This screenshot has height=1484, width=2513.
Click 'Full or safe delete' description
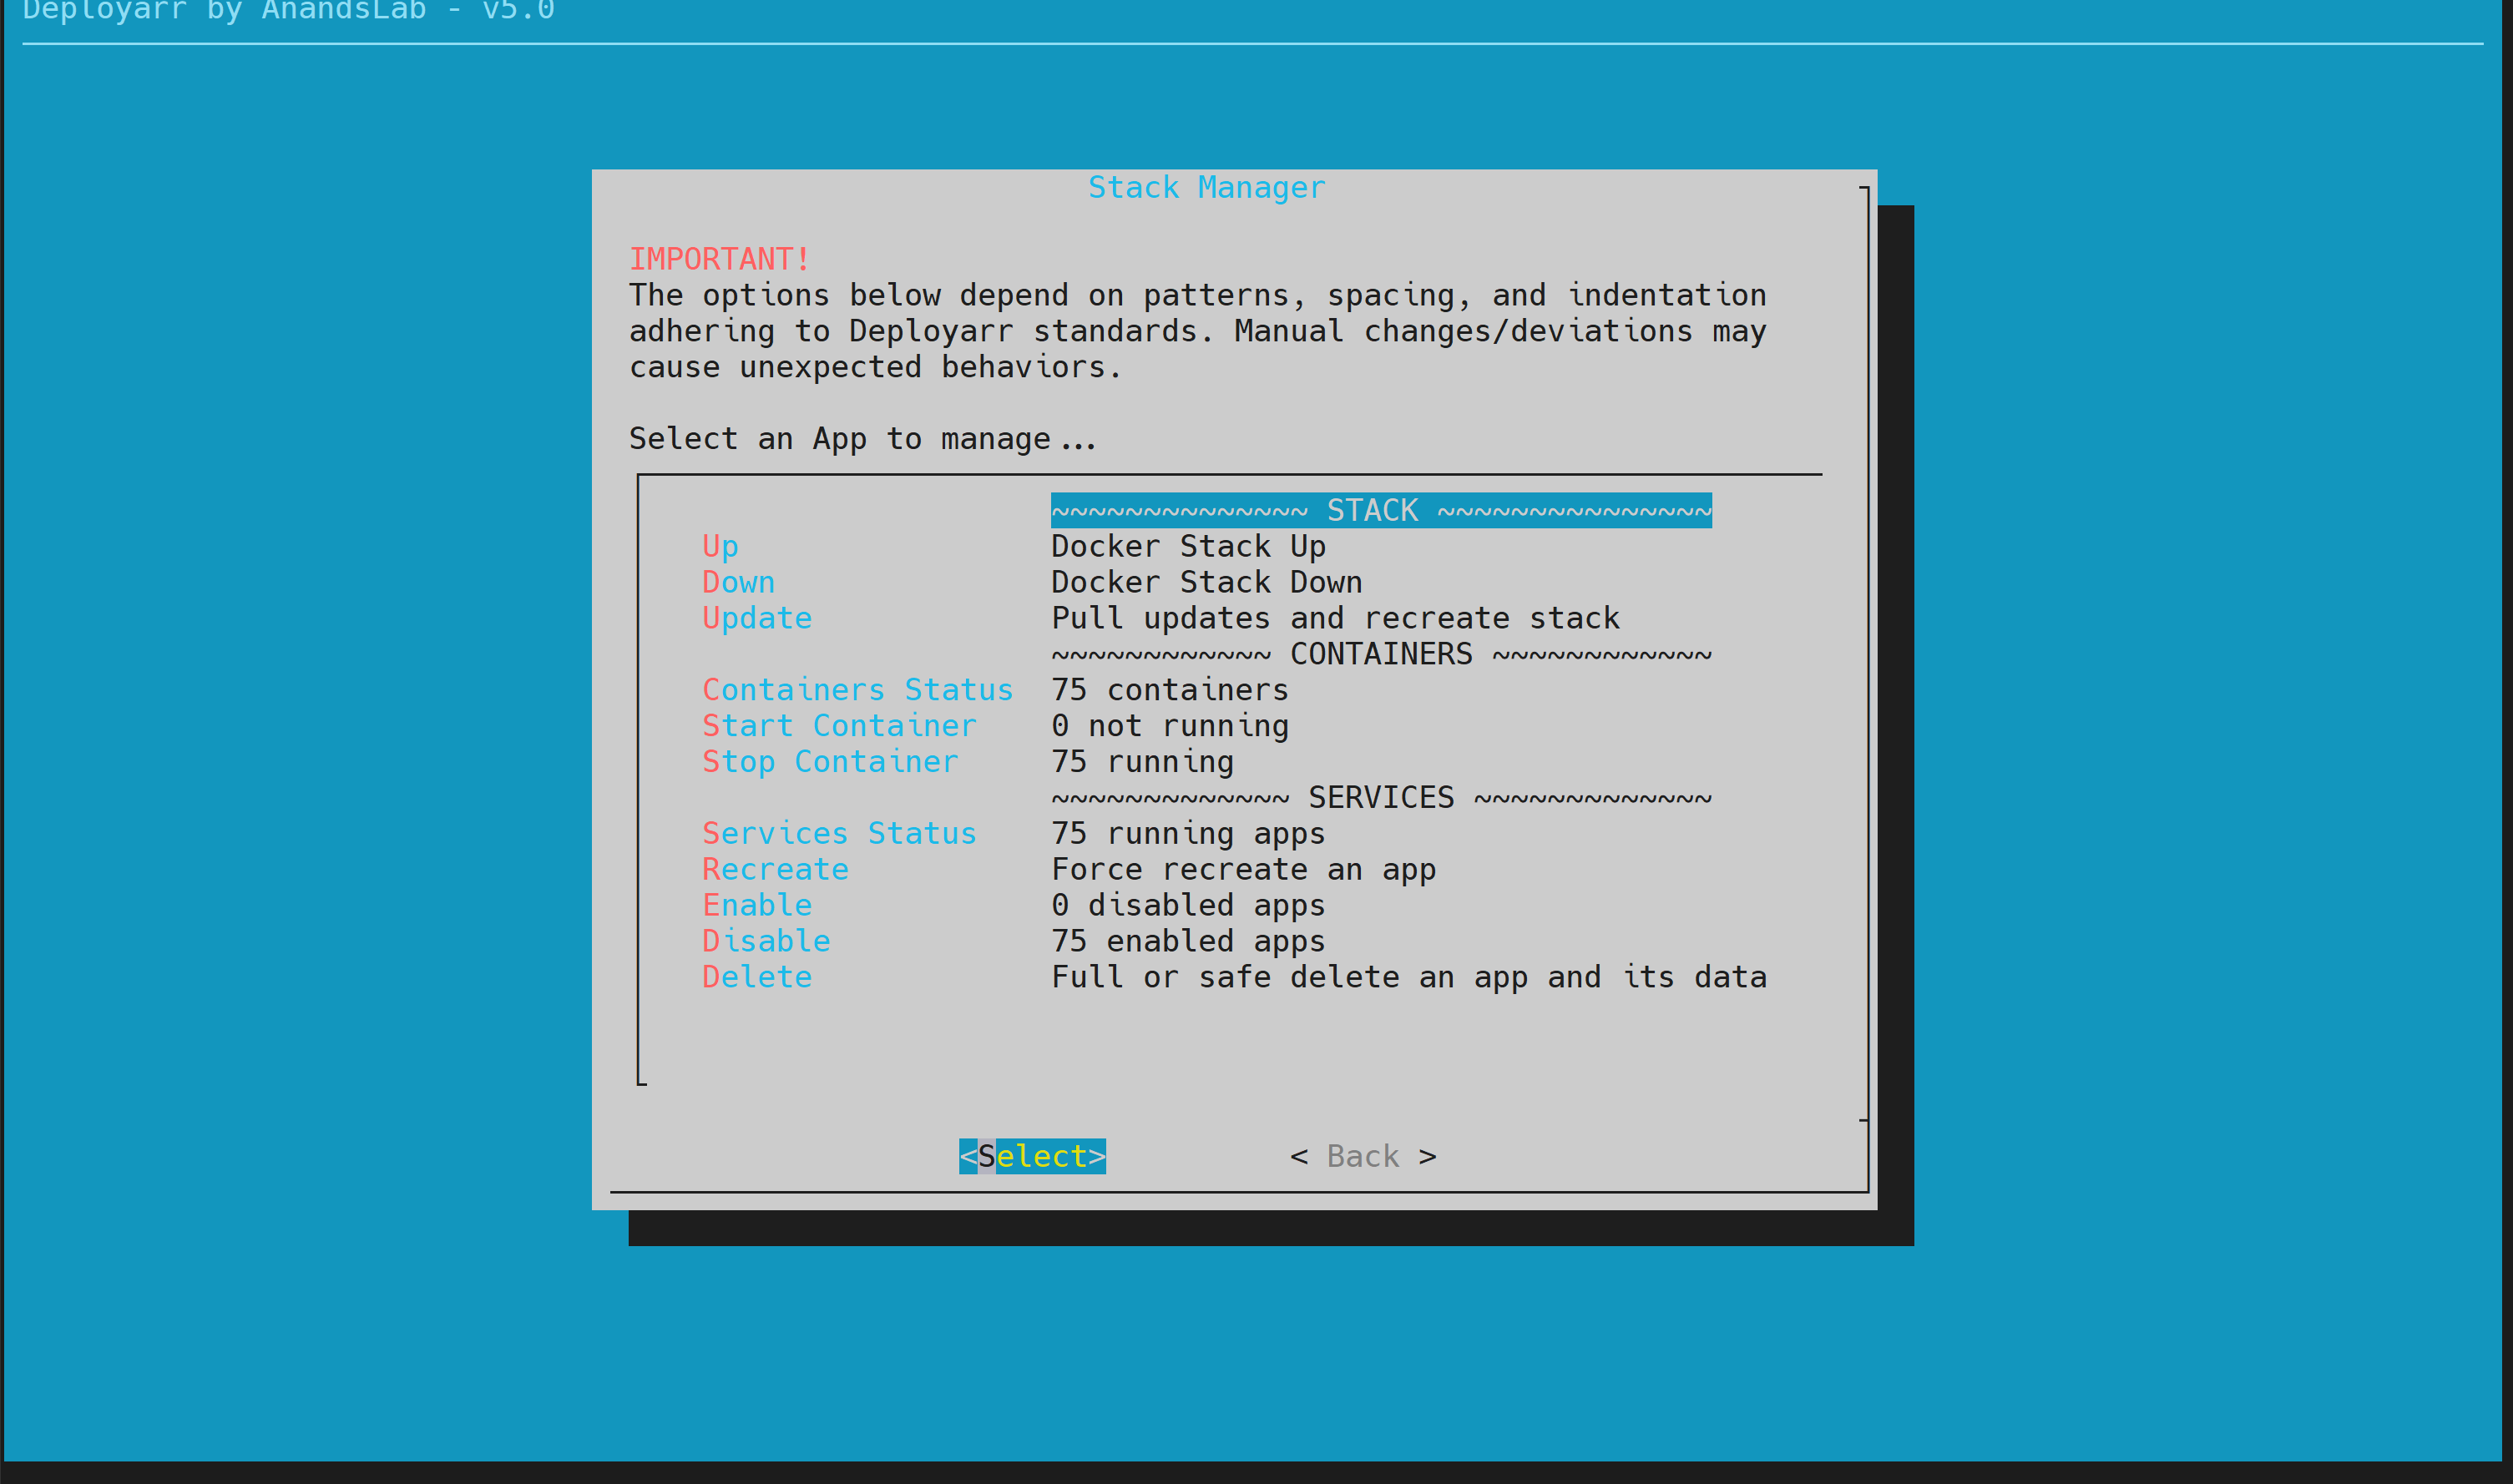pos(1408,977)
